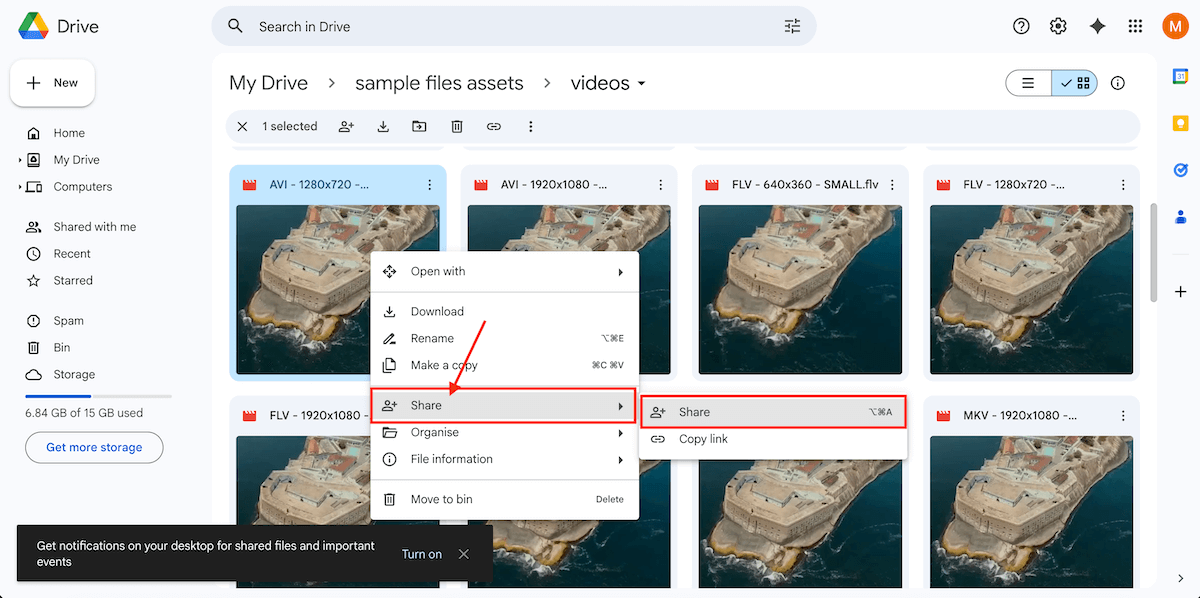Image resolution: width=1200 pixels, height=598 pixels.
Task: Click the search options filter icon
Action: pos(792,27)
